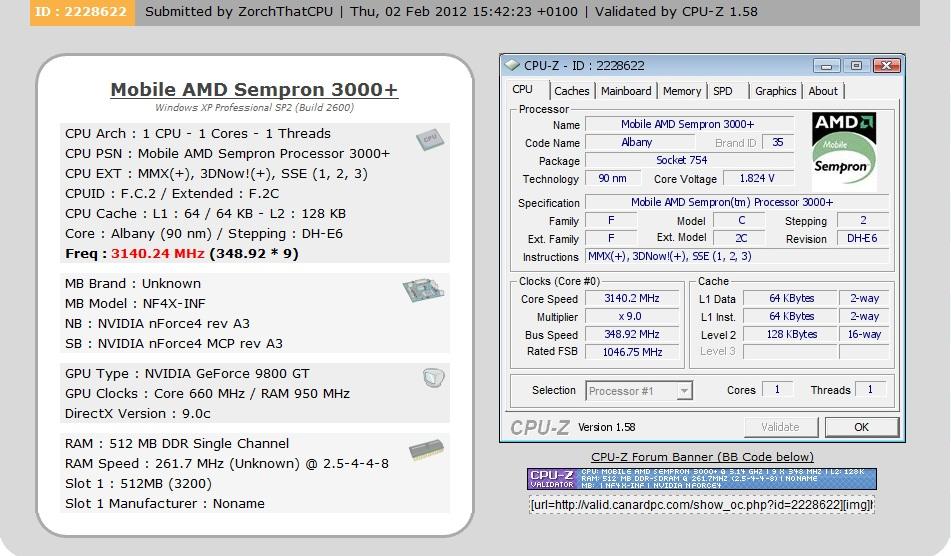Switch to the Caches tab
This screenshot has height=556, width=951.
(571, 91)
